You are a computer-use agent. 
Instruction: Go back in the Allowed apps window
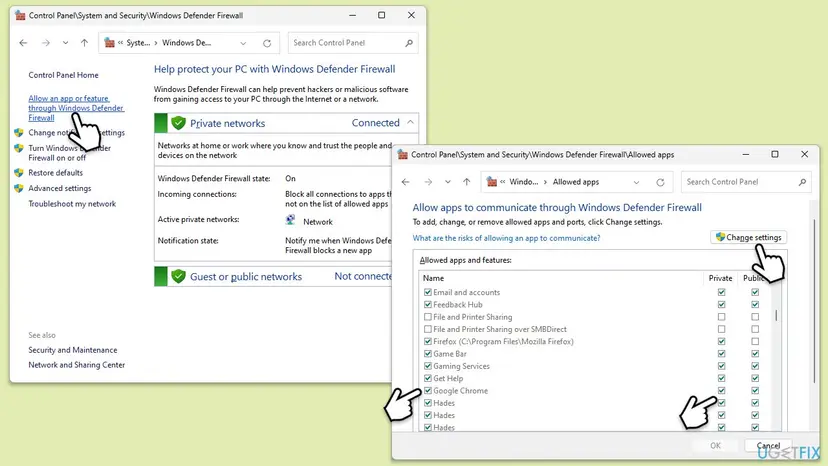[406, 182]
